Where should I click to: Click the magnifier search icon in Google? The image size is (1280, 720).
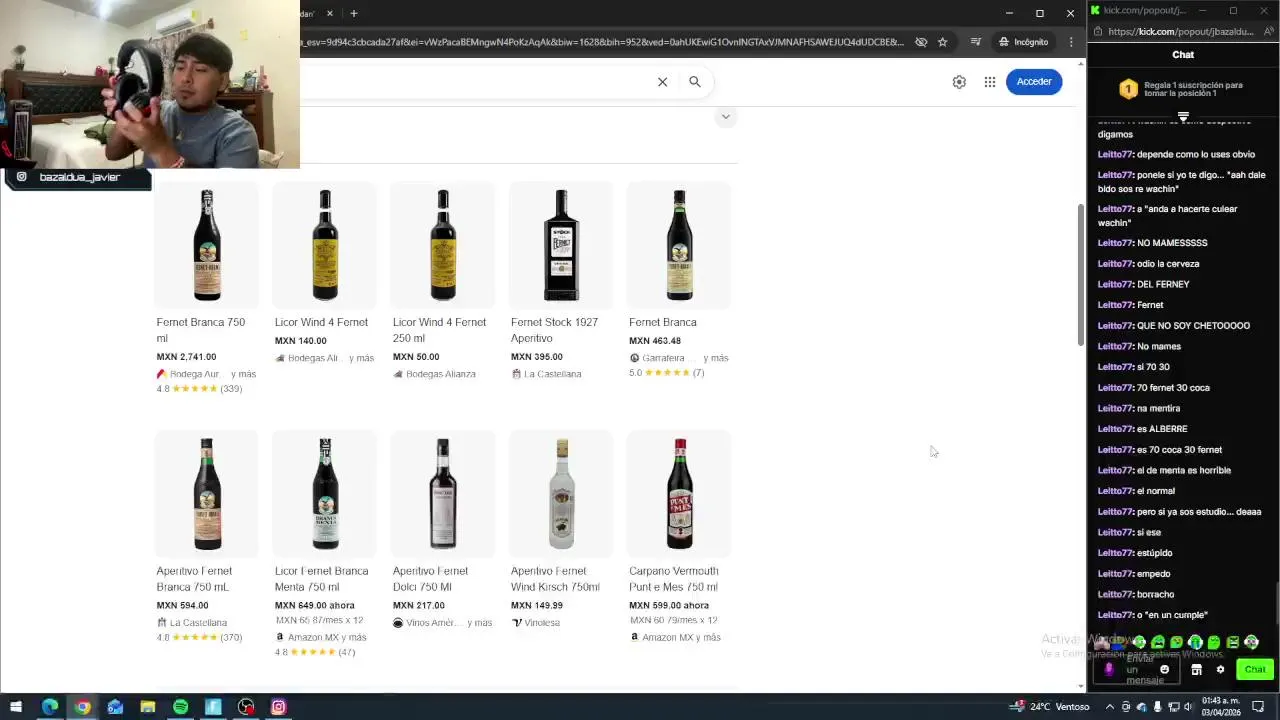[694, 82]
